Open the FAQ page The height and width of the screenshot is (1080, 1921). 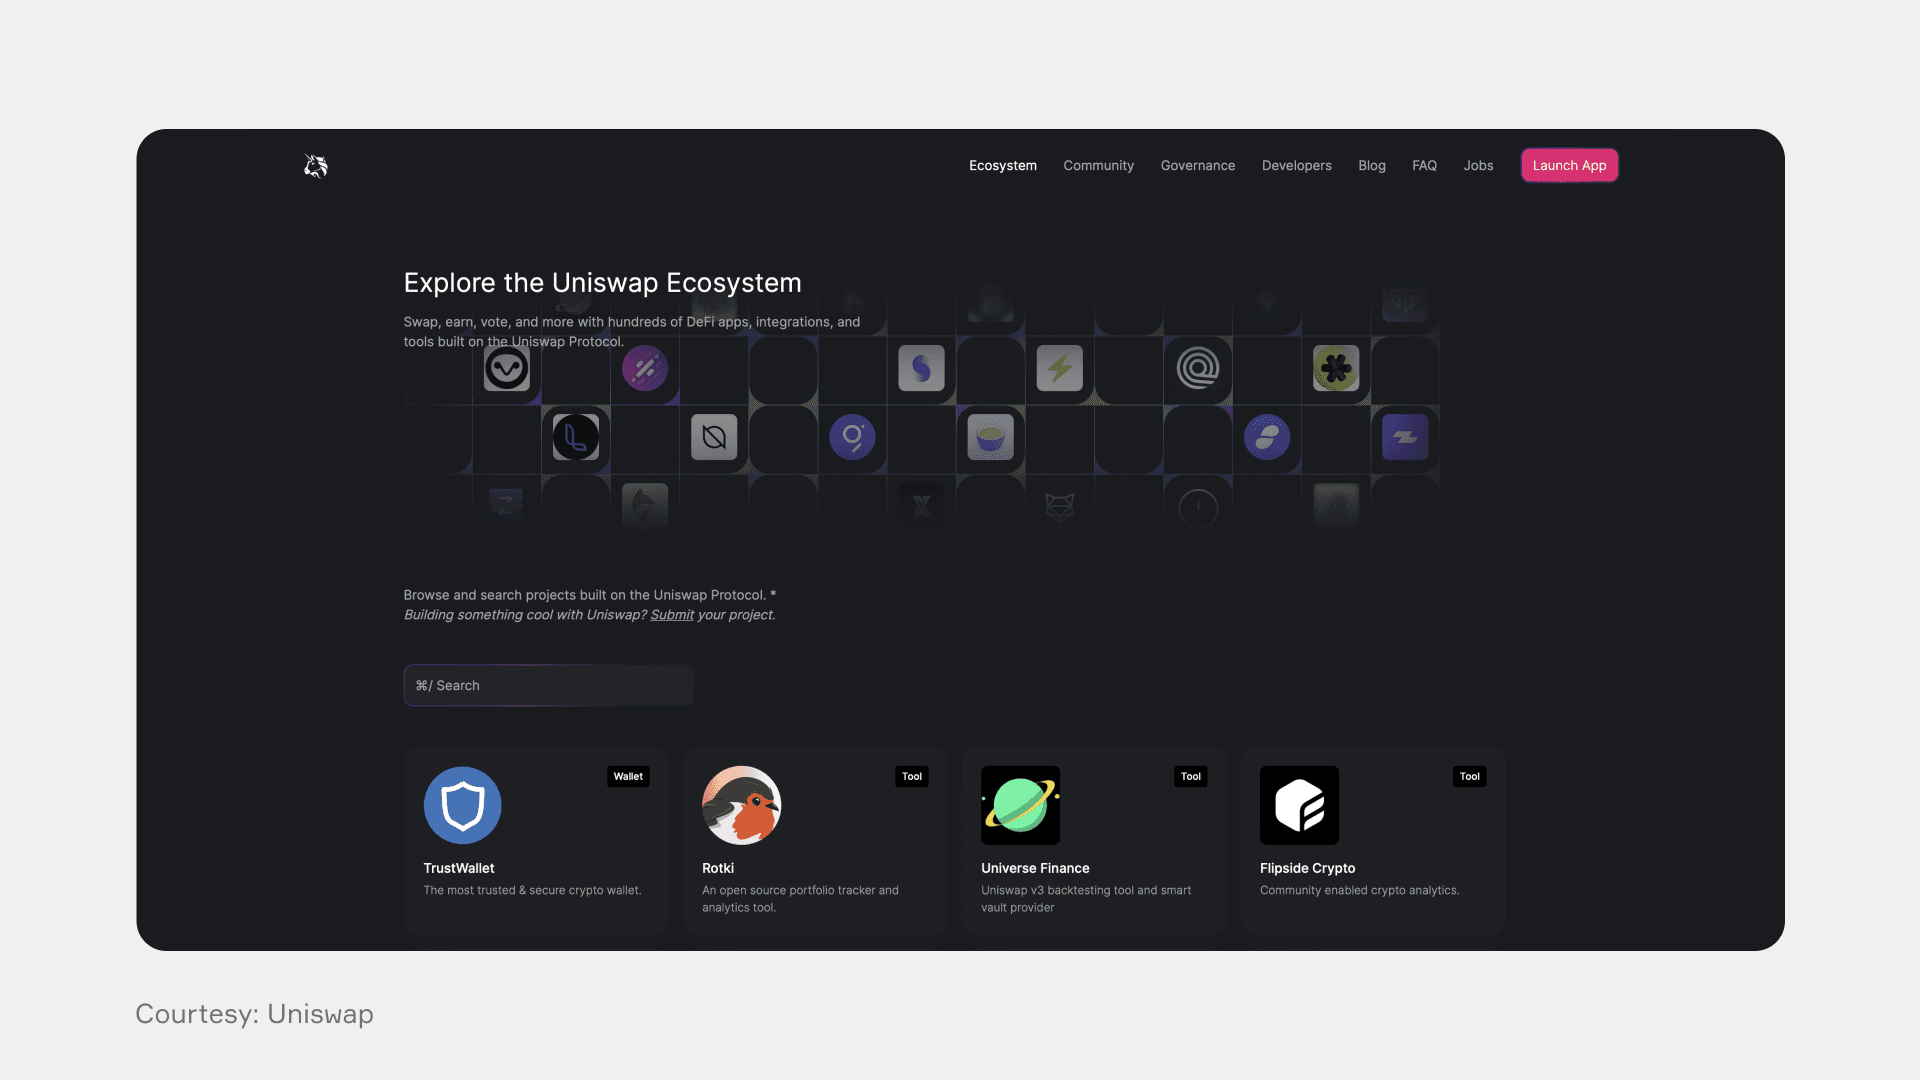1424,166
